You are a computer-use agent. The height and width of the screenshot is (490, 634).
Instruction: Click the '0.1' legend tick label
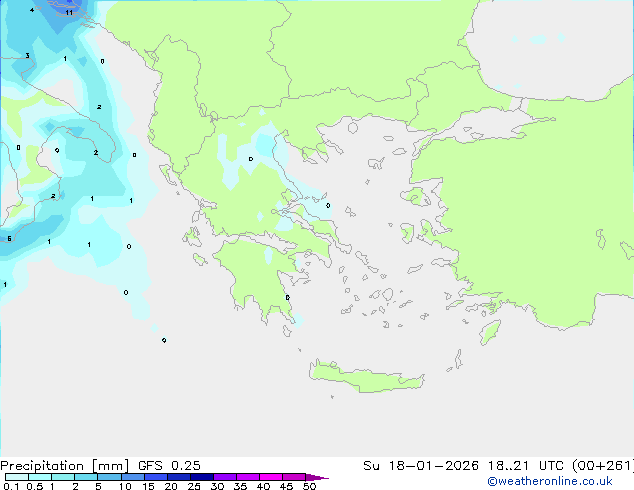(x=11, y=486)
